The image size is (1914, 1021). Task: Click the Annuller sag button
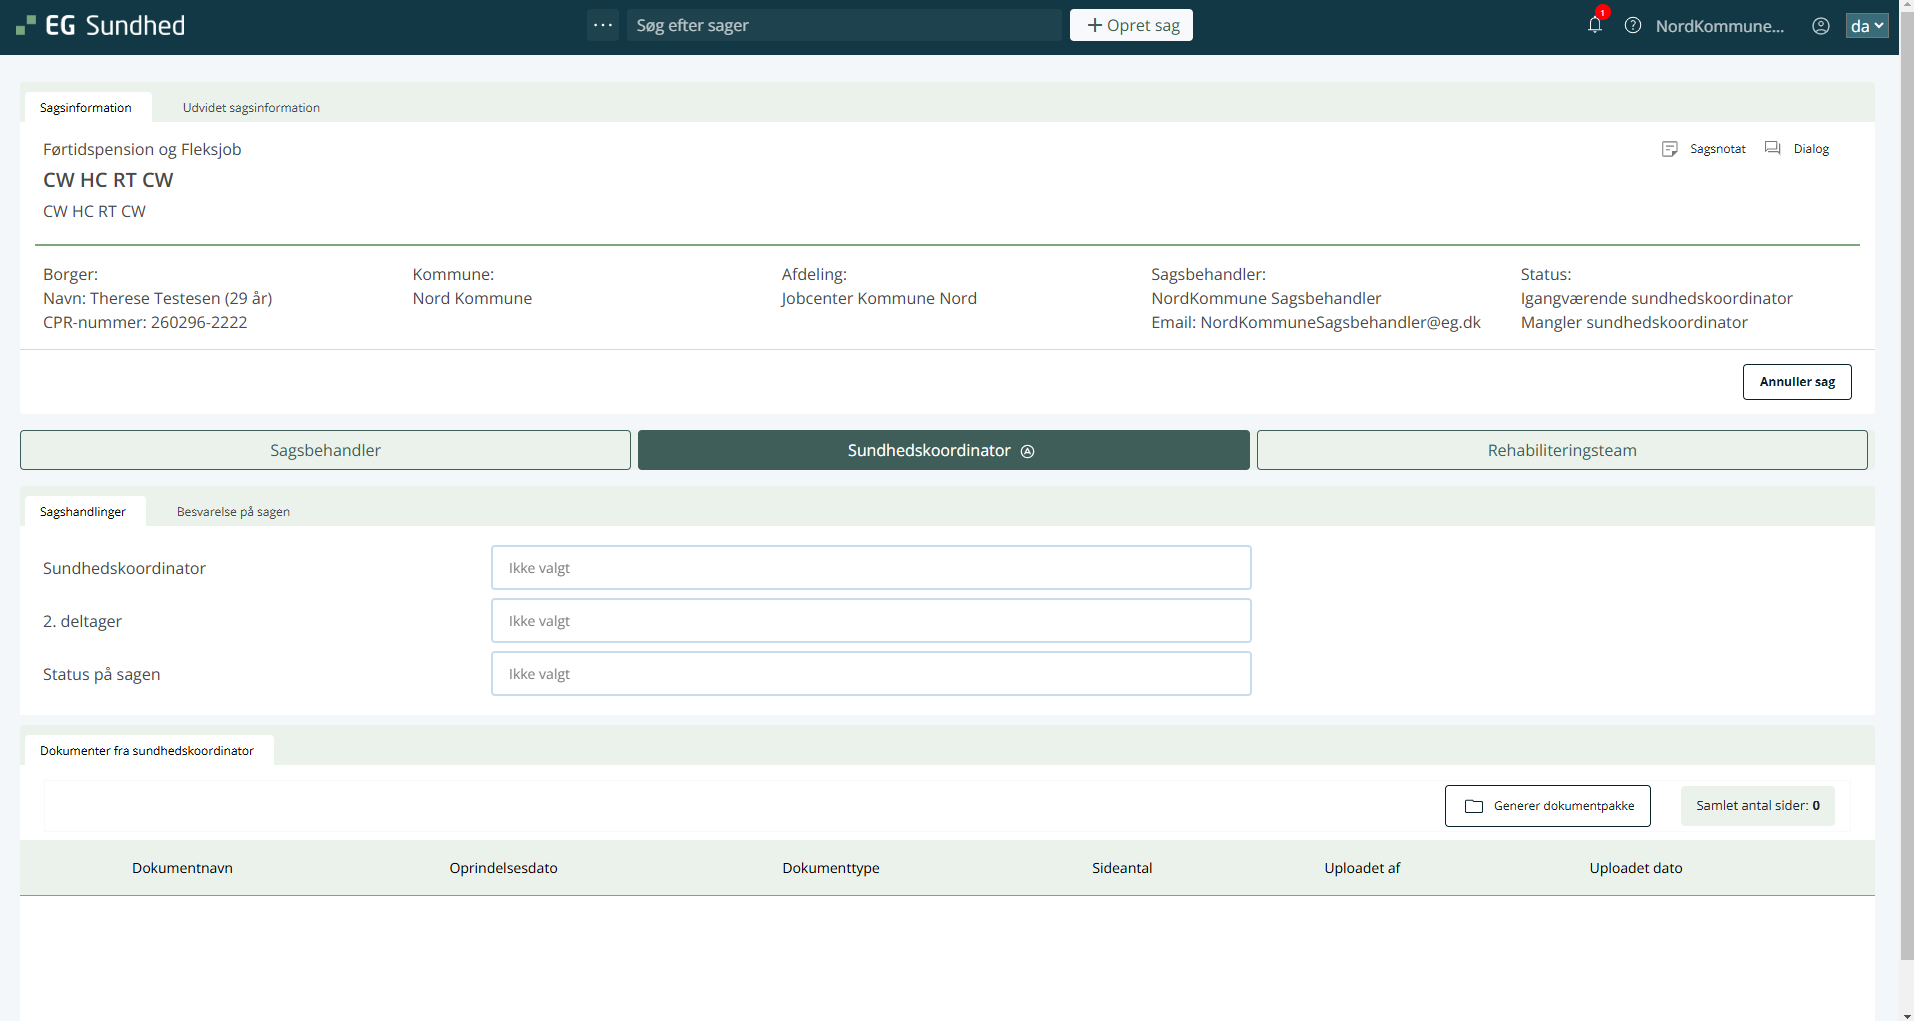coord(1796,382)
